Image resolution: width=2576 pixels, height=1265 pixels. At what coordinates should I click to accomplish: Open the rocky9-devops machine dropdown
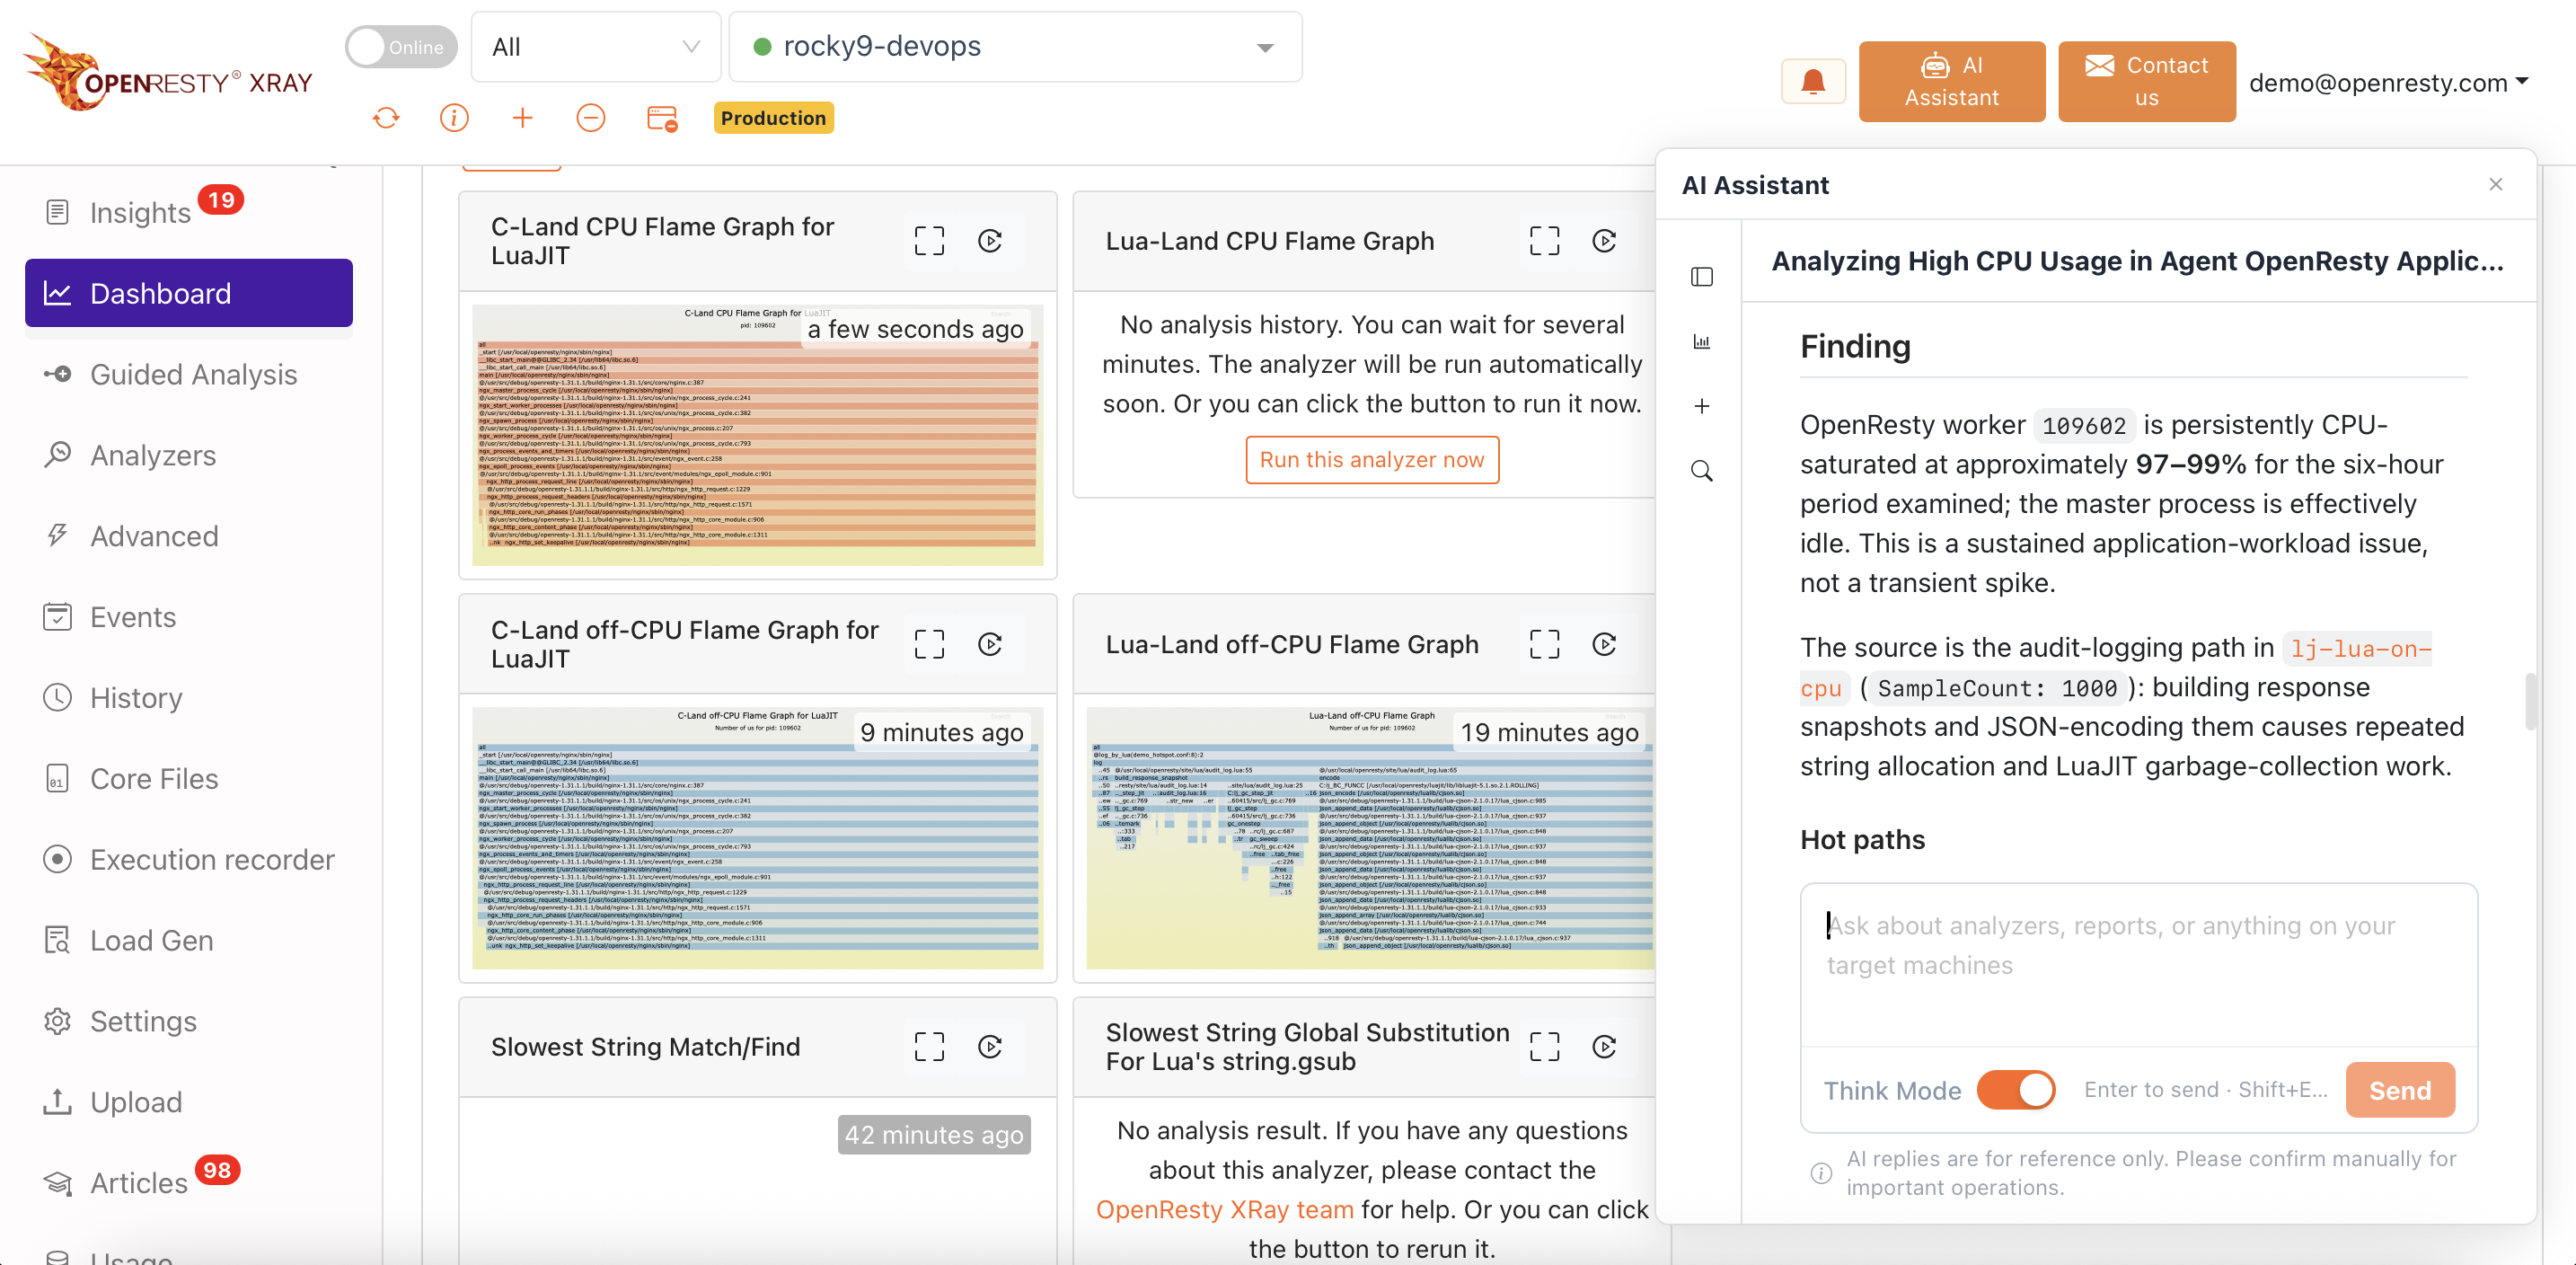[1015, 47]
